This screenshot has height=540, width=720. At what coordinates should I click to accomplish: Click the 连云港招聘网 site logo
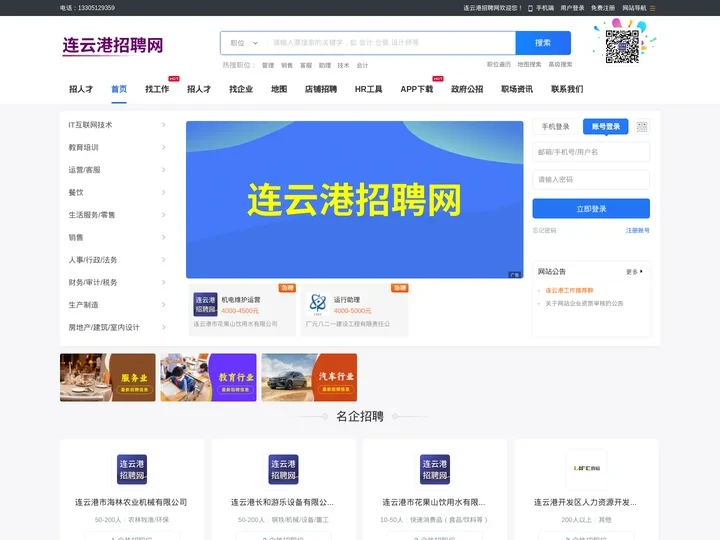pos(113,45)
